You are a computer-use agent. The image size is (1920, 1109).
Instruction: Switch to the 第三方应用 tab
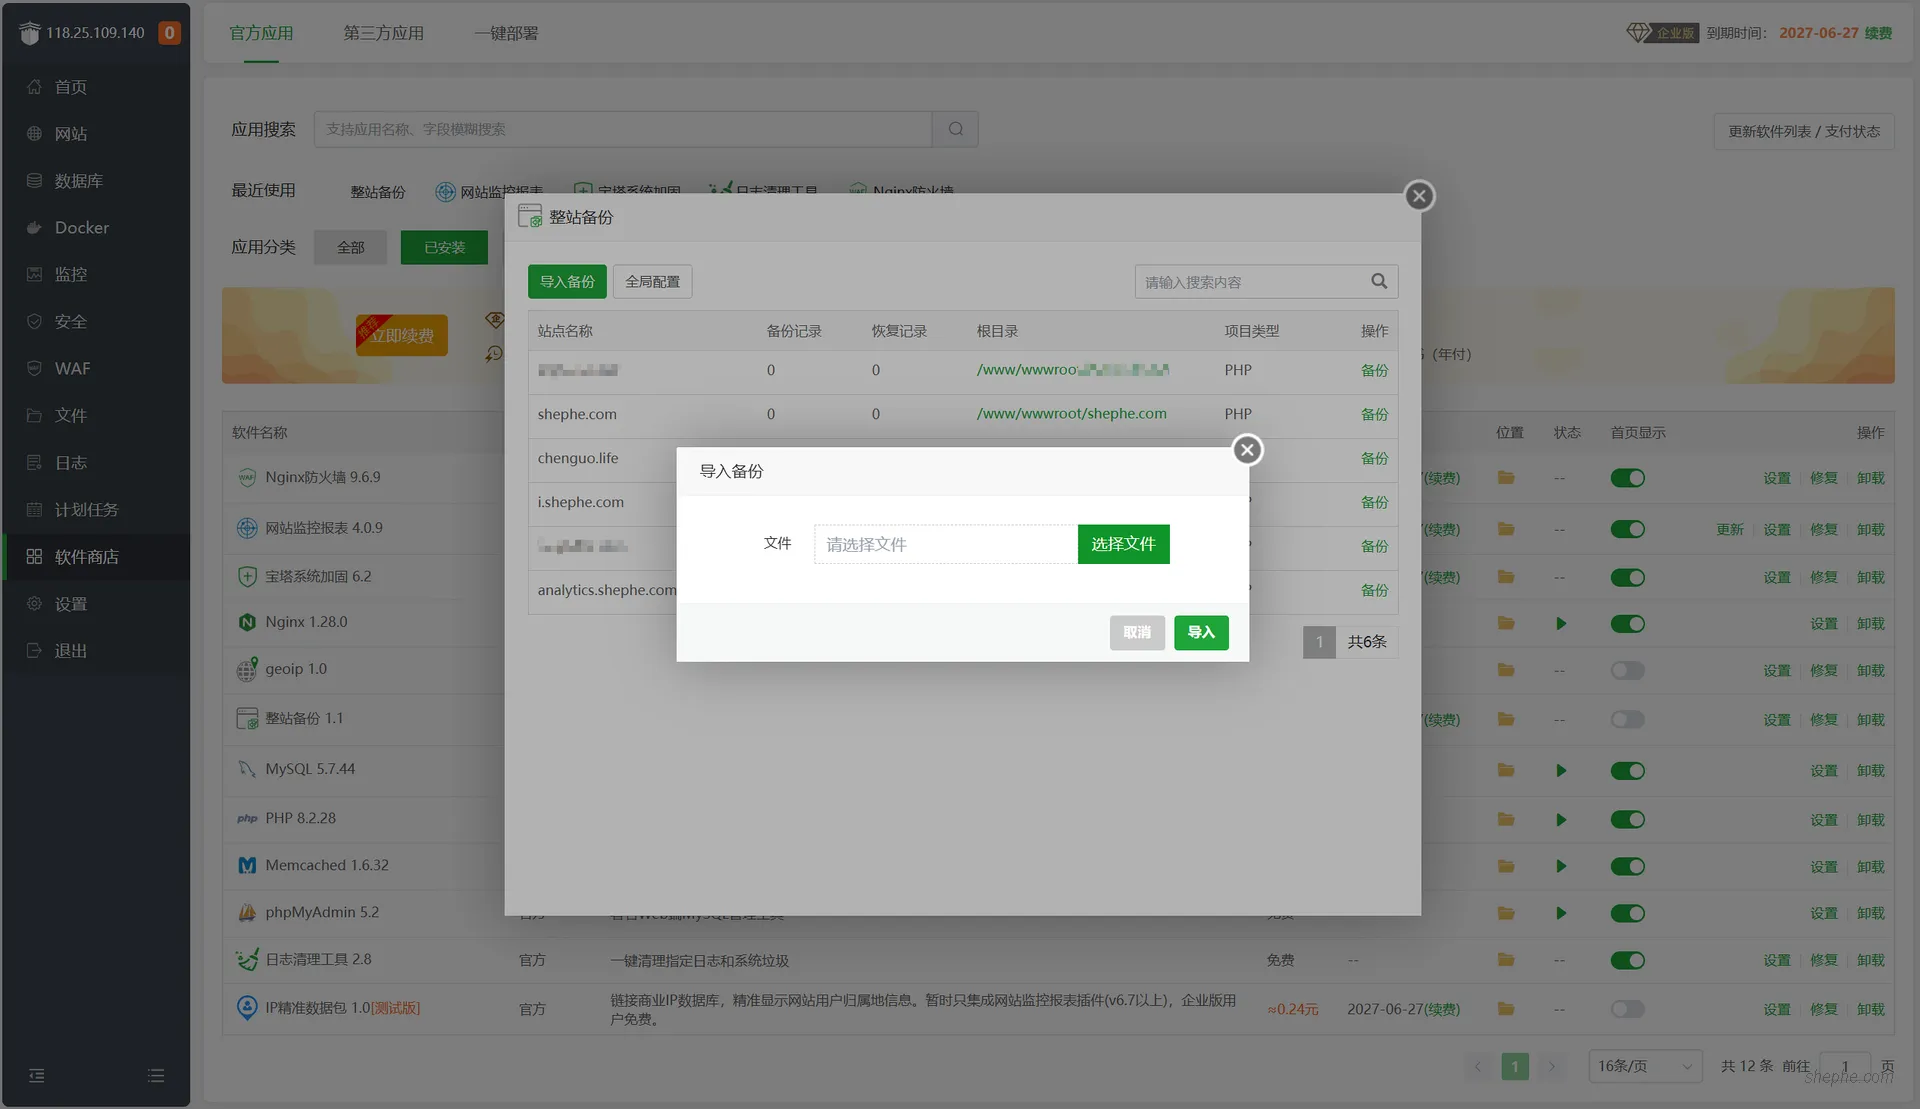[x=383, y=33]
